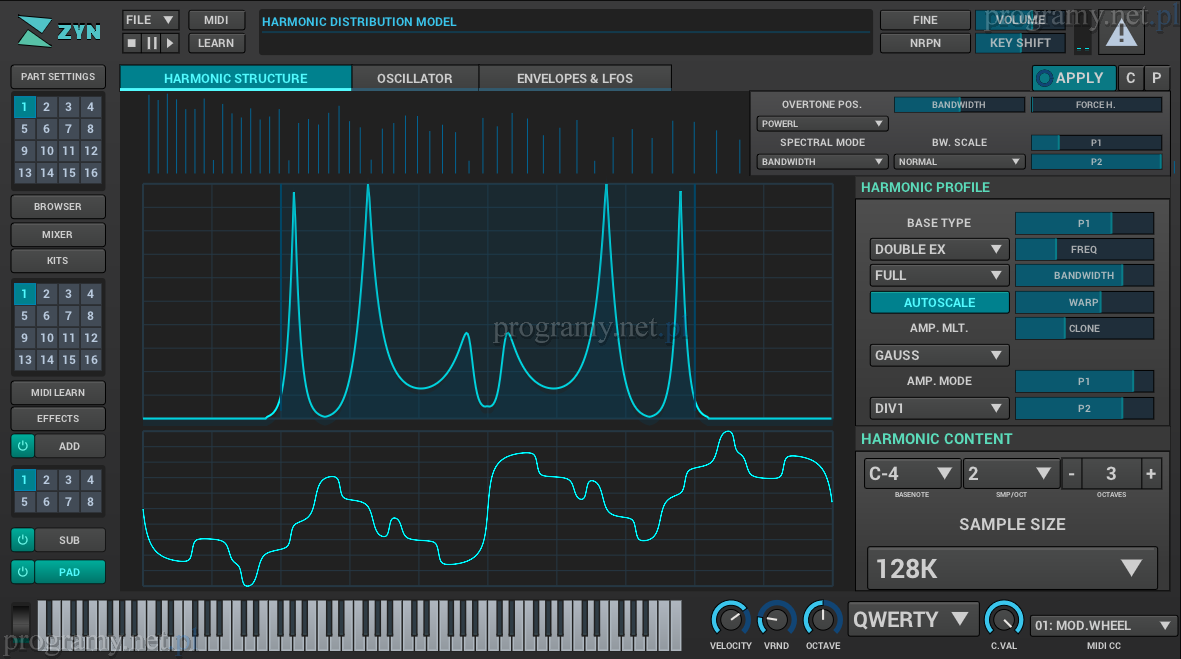Click the plus icon to increase octaves
1181x659 pixels.
point(1150,474)
